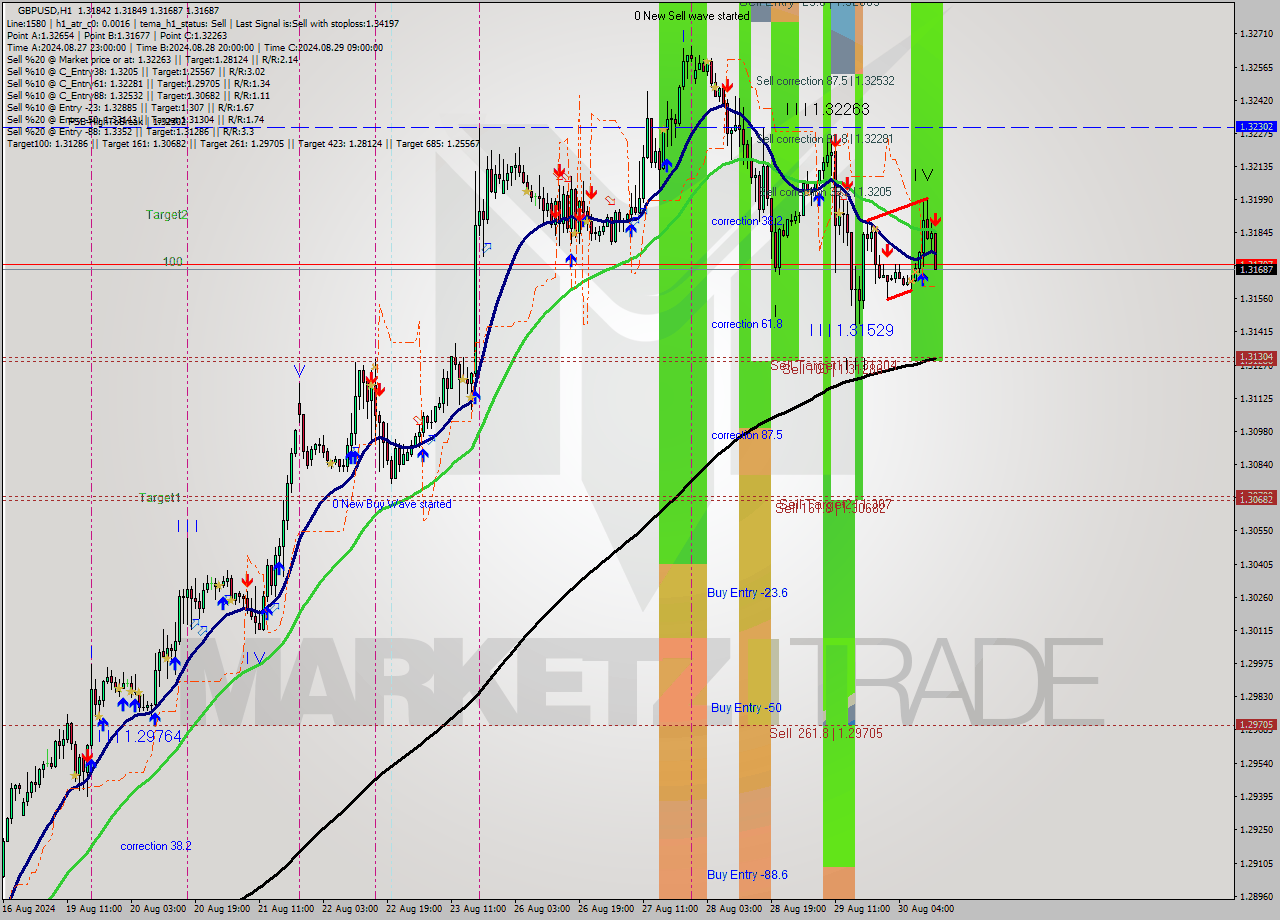Viewport: 1280px width, 920px height.
Task: Click the blue 'correction 87.5' label
Action: coord(747,435)
